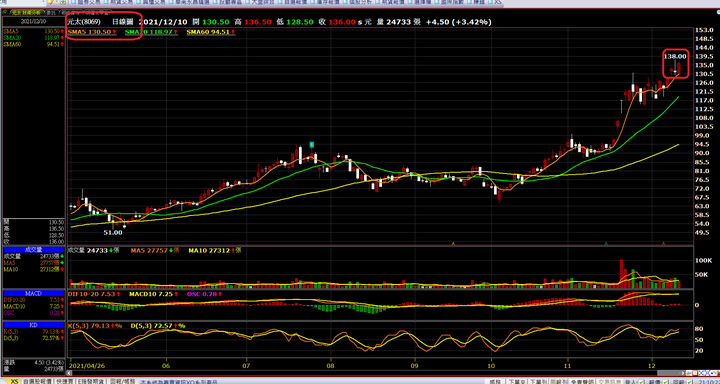Screen dimensions: 720x384
Task: Open the 自選股報價 tab in bottom bar
Action: click(37, 381)
